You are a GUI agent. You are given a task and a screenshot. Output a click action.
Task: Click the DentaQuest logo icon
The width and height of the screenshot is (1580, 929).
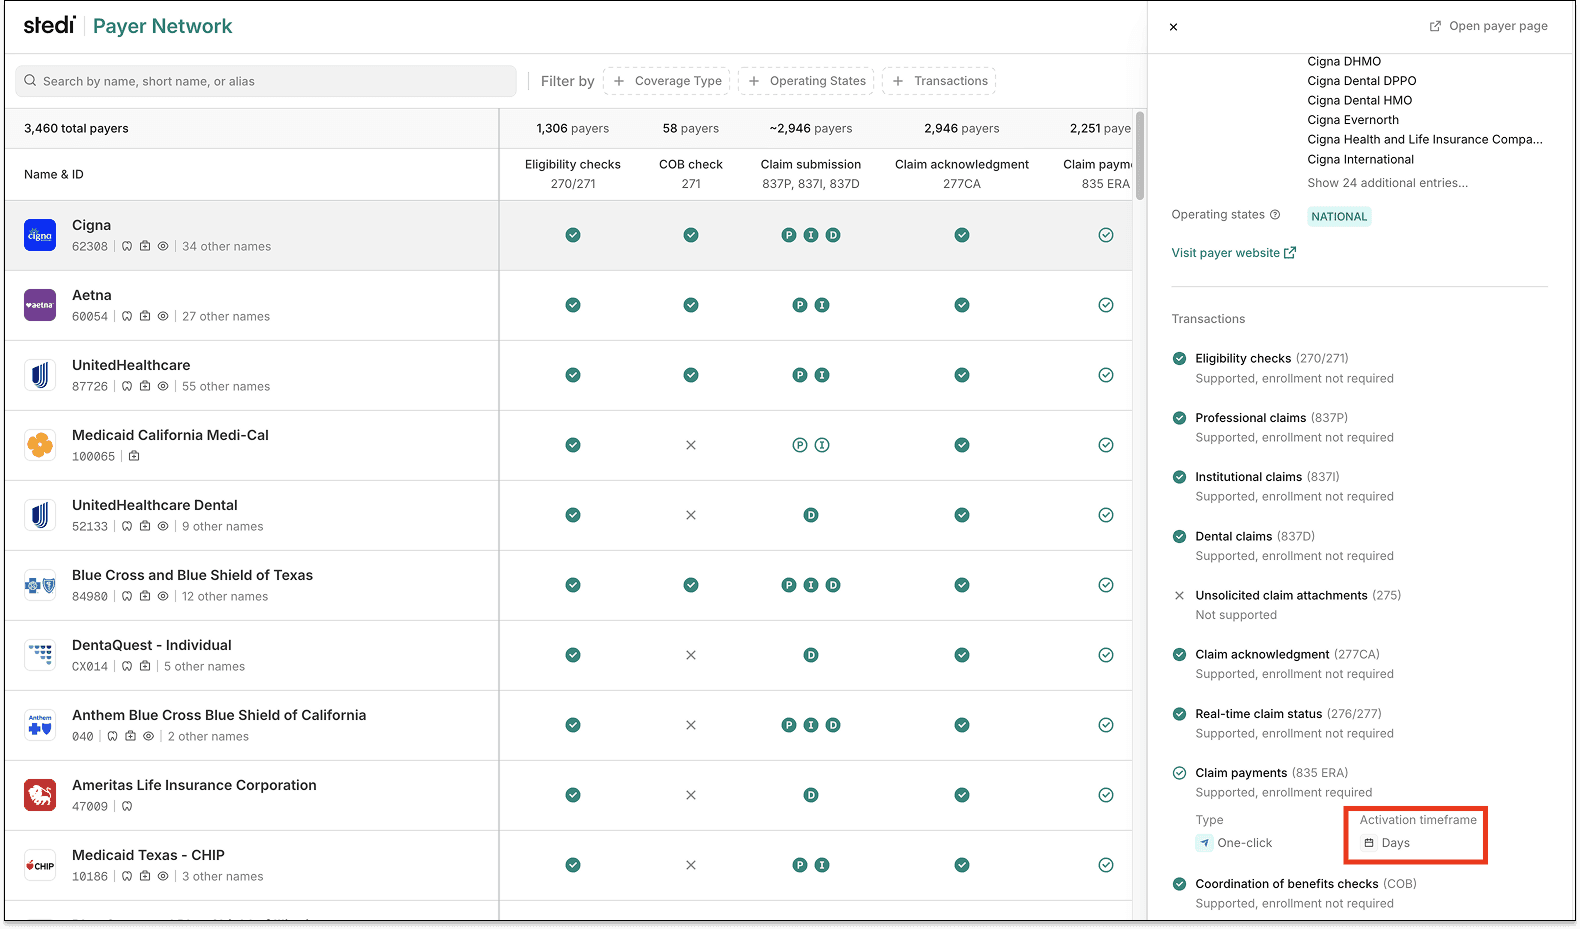pos(40,655)
